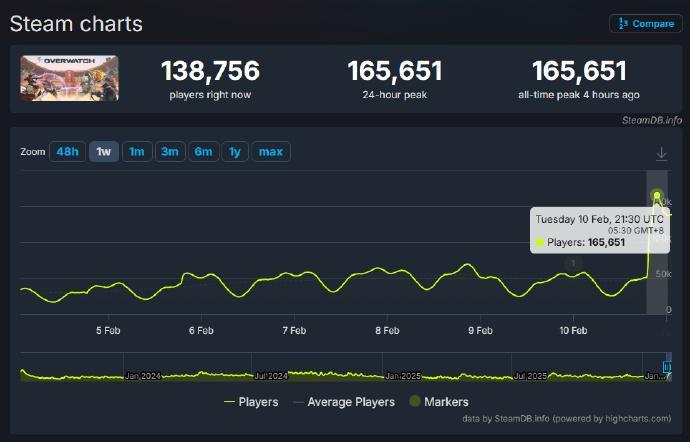Image resolution: width=690 pixels, height=442 pixels.
Task: Show the max time range
Action: click(x=271, y=152)
